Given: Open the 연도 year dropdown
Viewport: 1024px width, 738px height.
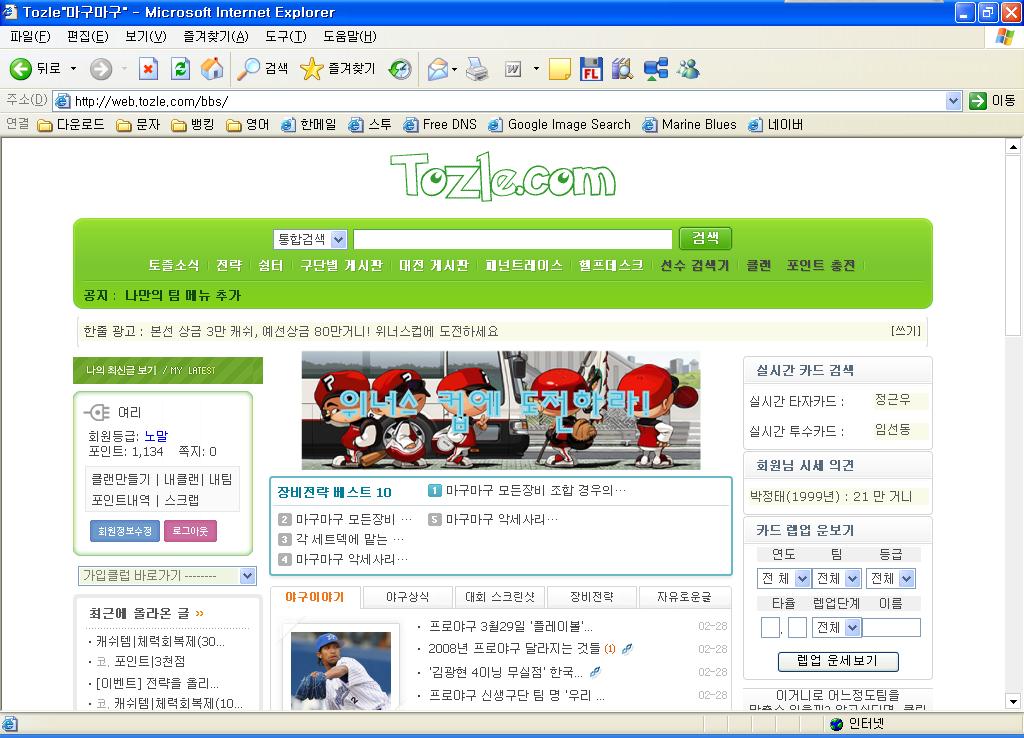Looking at the screenshot, I should 784,578.
